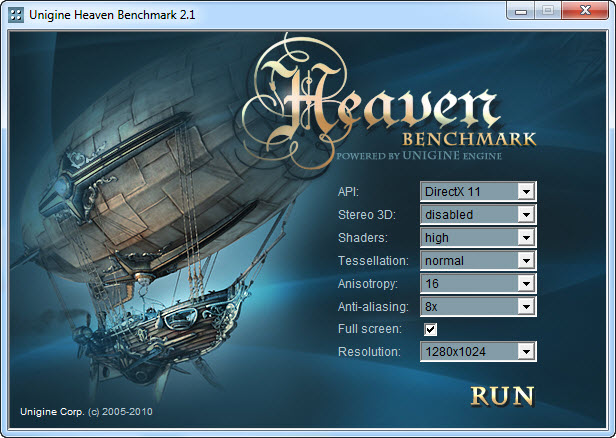Click the 'API:' label

(x=348, y=192)
